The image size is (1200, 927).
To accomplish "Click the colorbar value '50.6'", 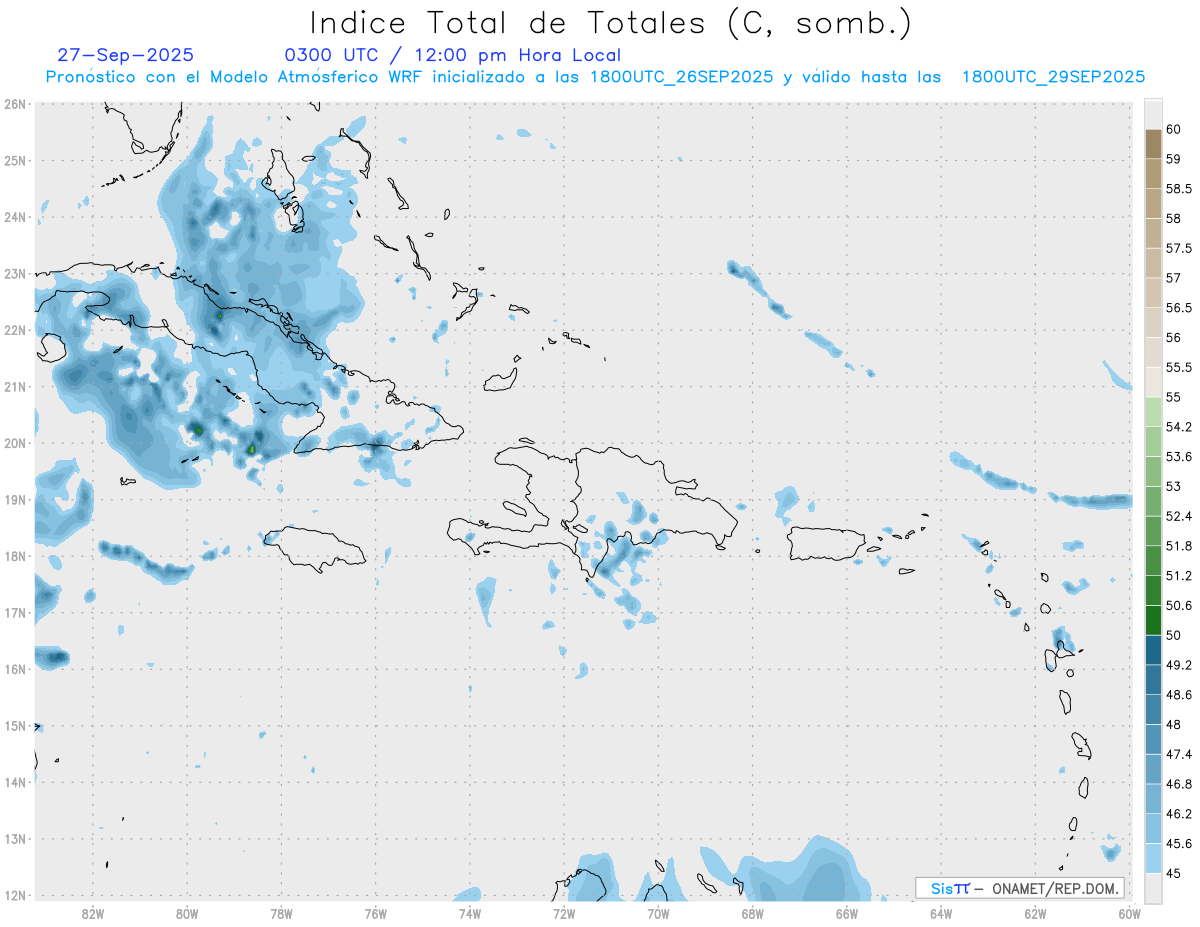I will point(1178,605).
